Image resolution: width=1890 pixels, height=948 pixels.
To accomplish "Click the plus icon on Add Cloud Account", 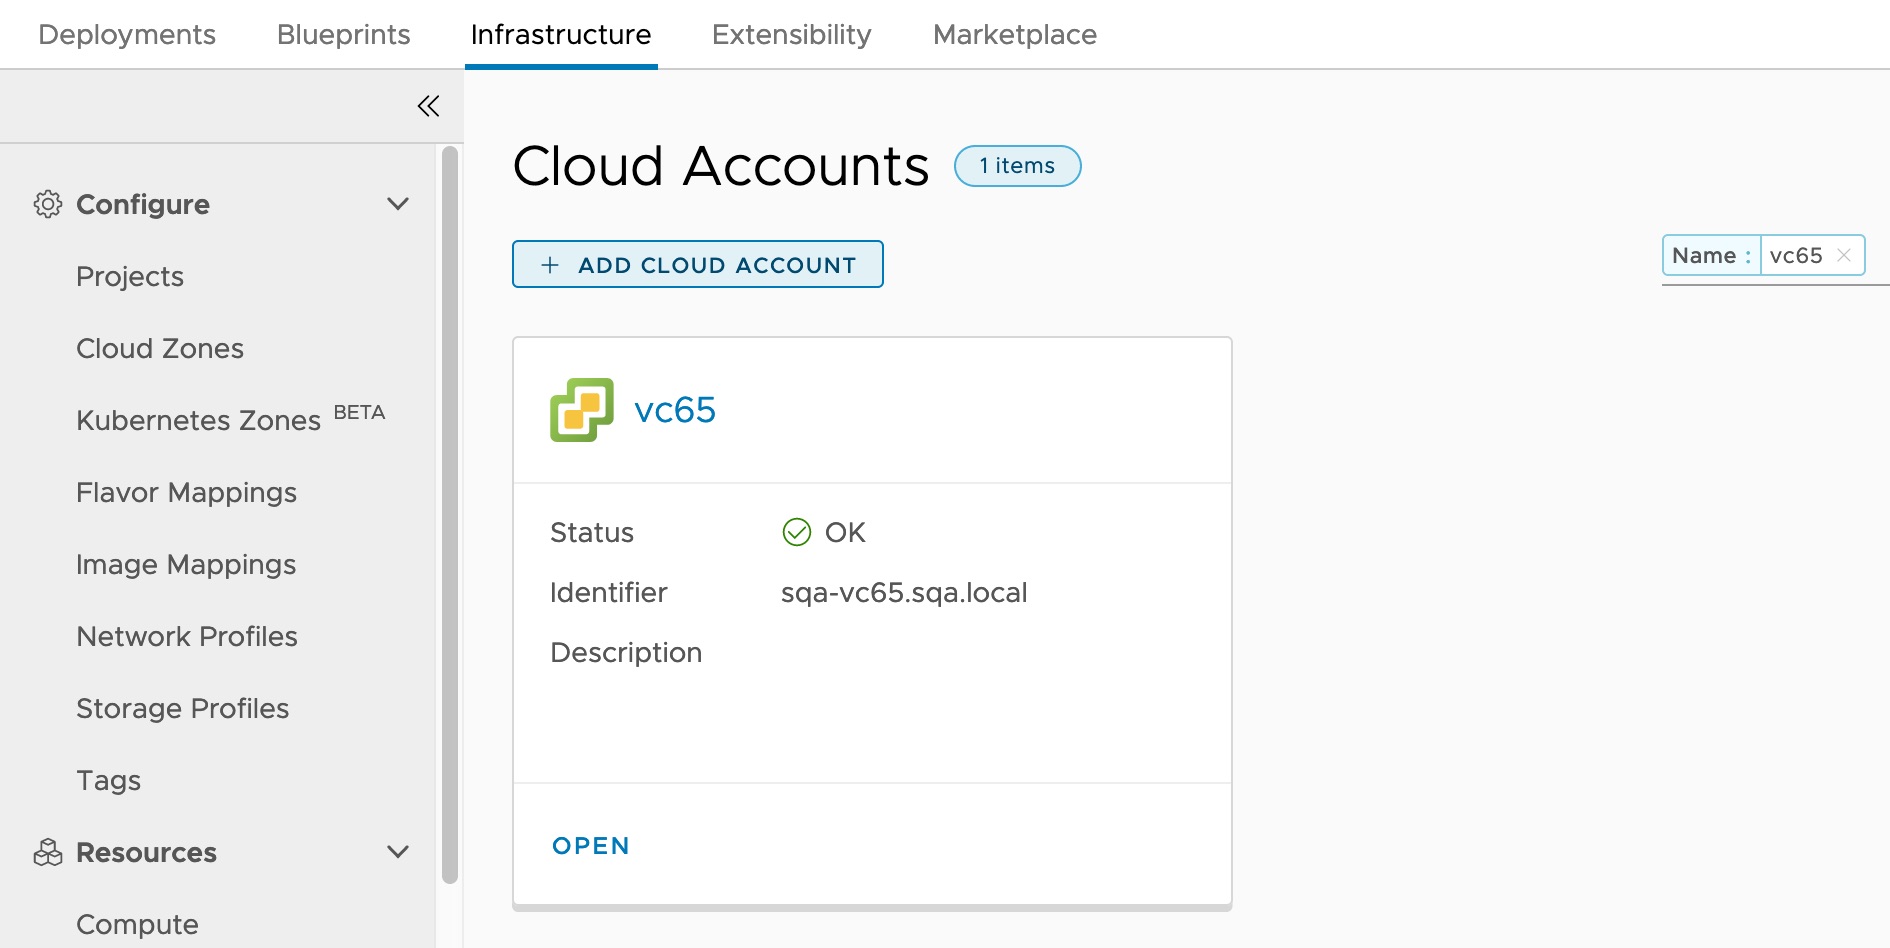I will pyautogui.click(x=548, y=264).
